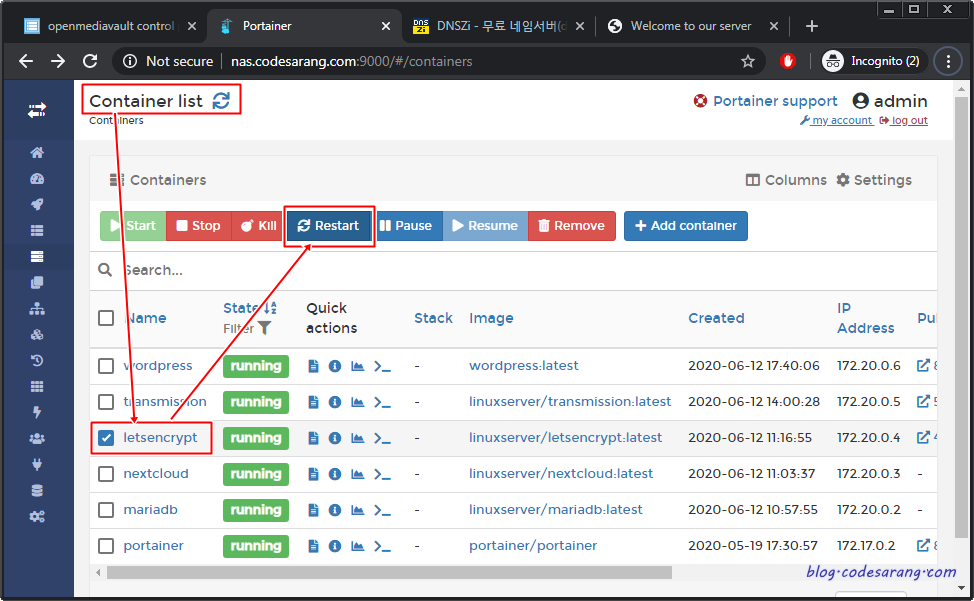Click the Remove button
This screenshot has width=974, height=601.
(571, 226)
